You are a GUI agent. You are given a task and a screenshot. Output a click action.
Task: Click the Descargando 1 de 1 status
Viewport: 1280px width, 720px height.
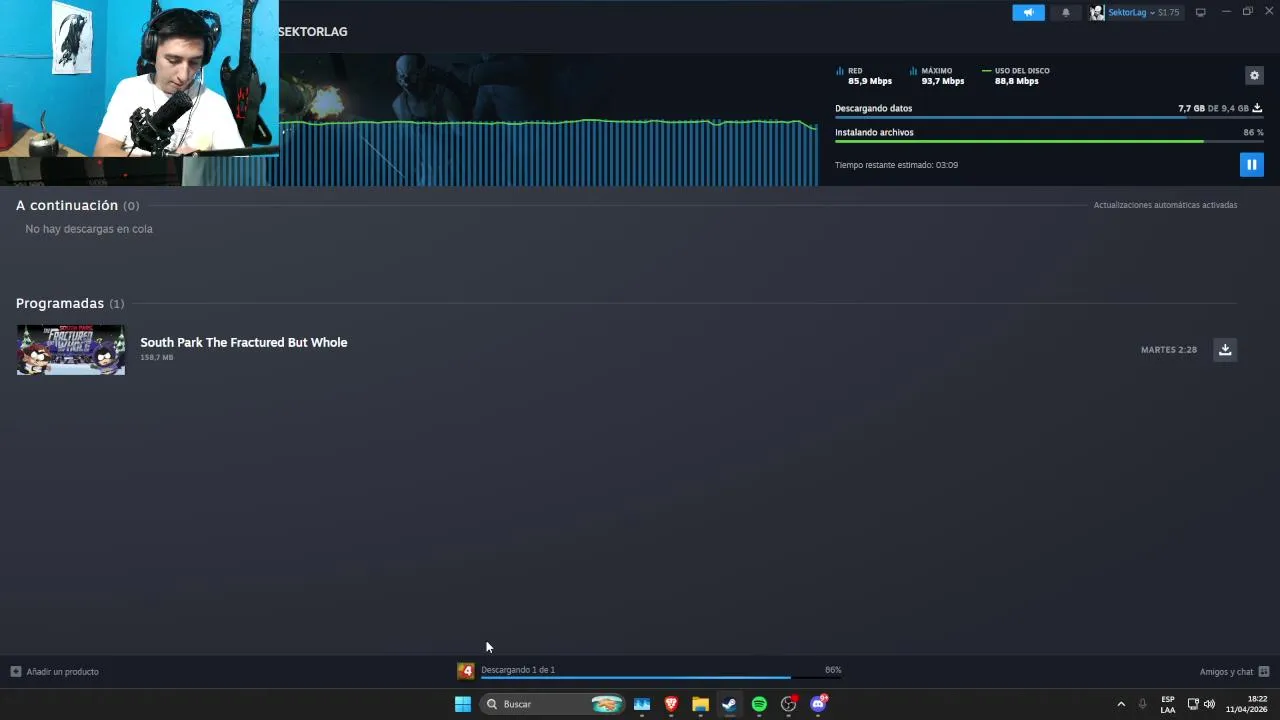518,670
